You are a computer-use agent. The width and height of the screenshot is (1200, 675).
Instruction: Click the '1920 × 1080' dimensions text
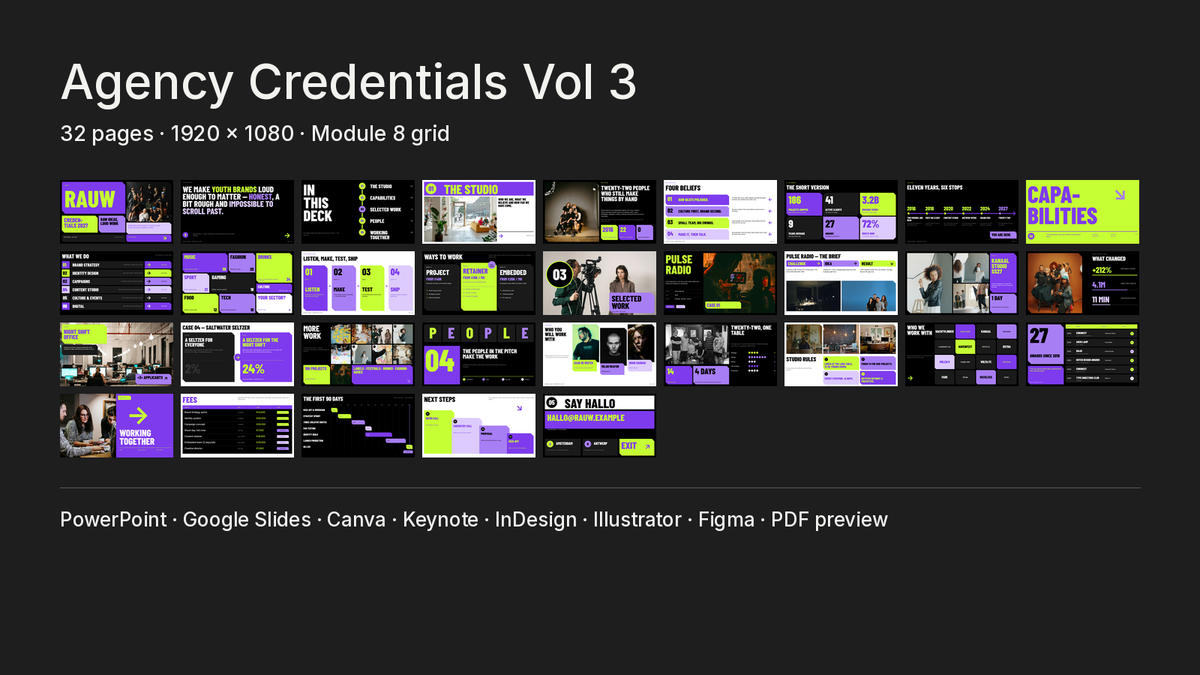point(232,133)
